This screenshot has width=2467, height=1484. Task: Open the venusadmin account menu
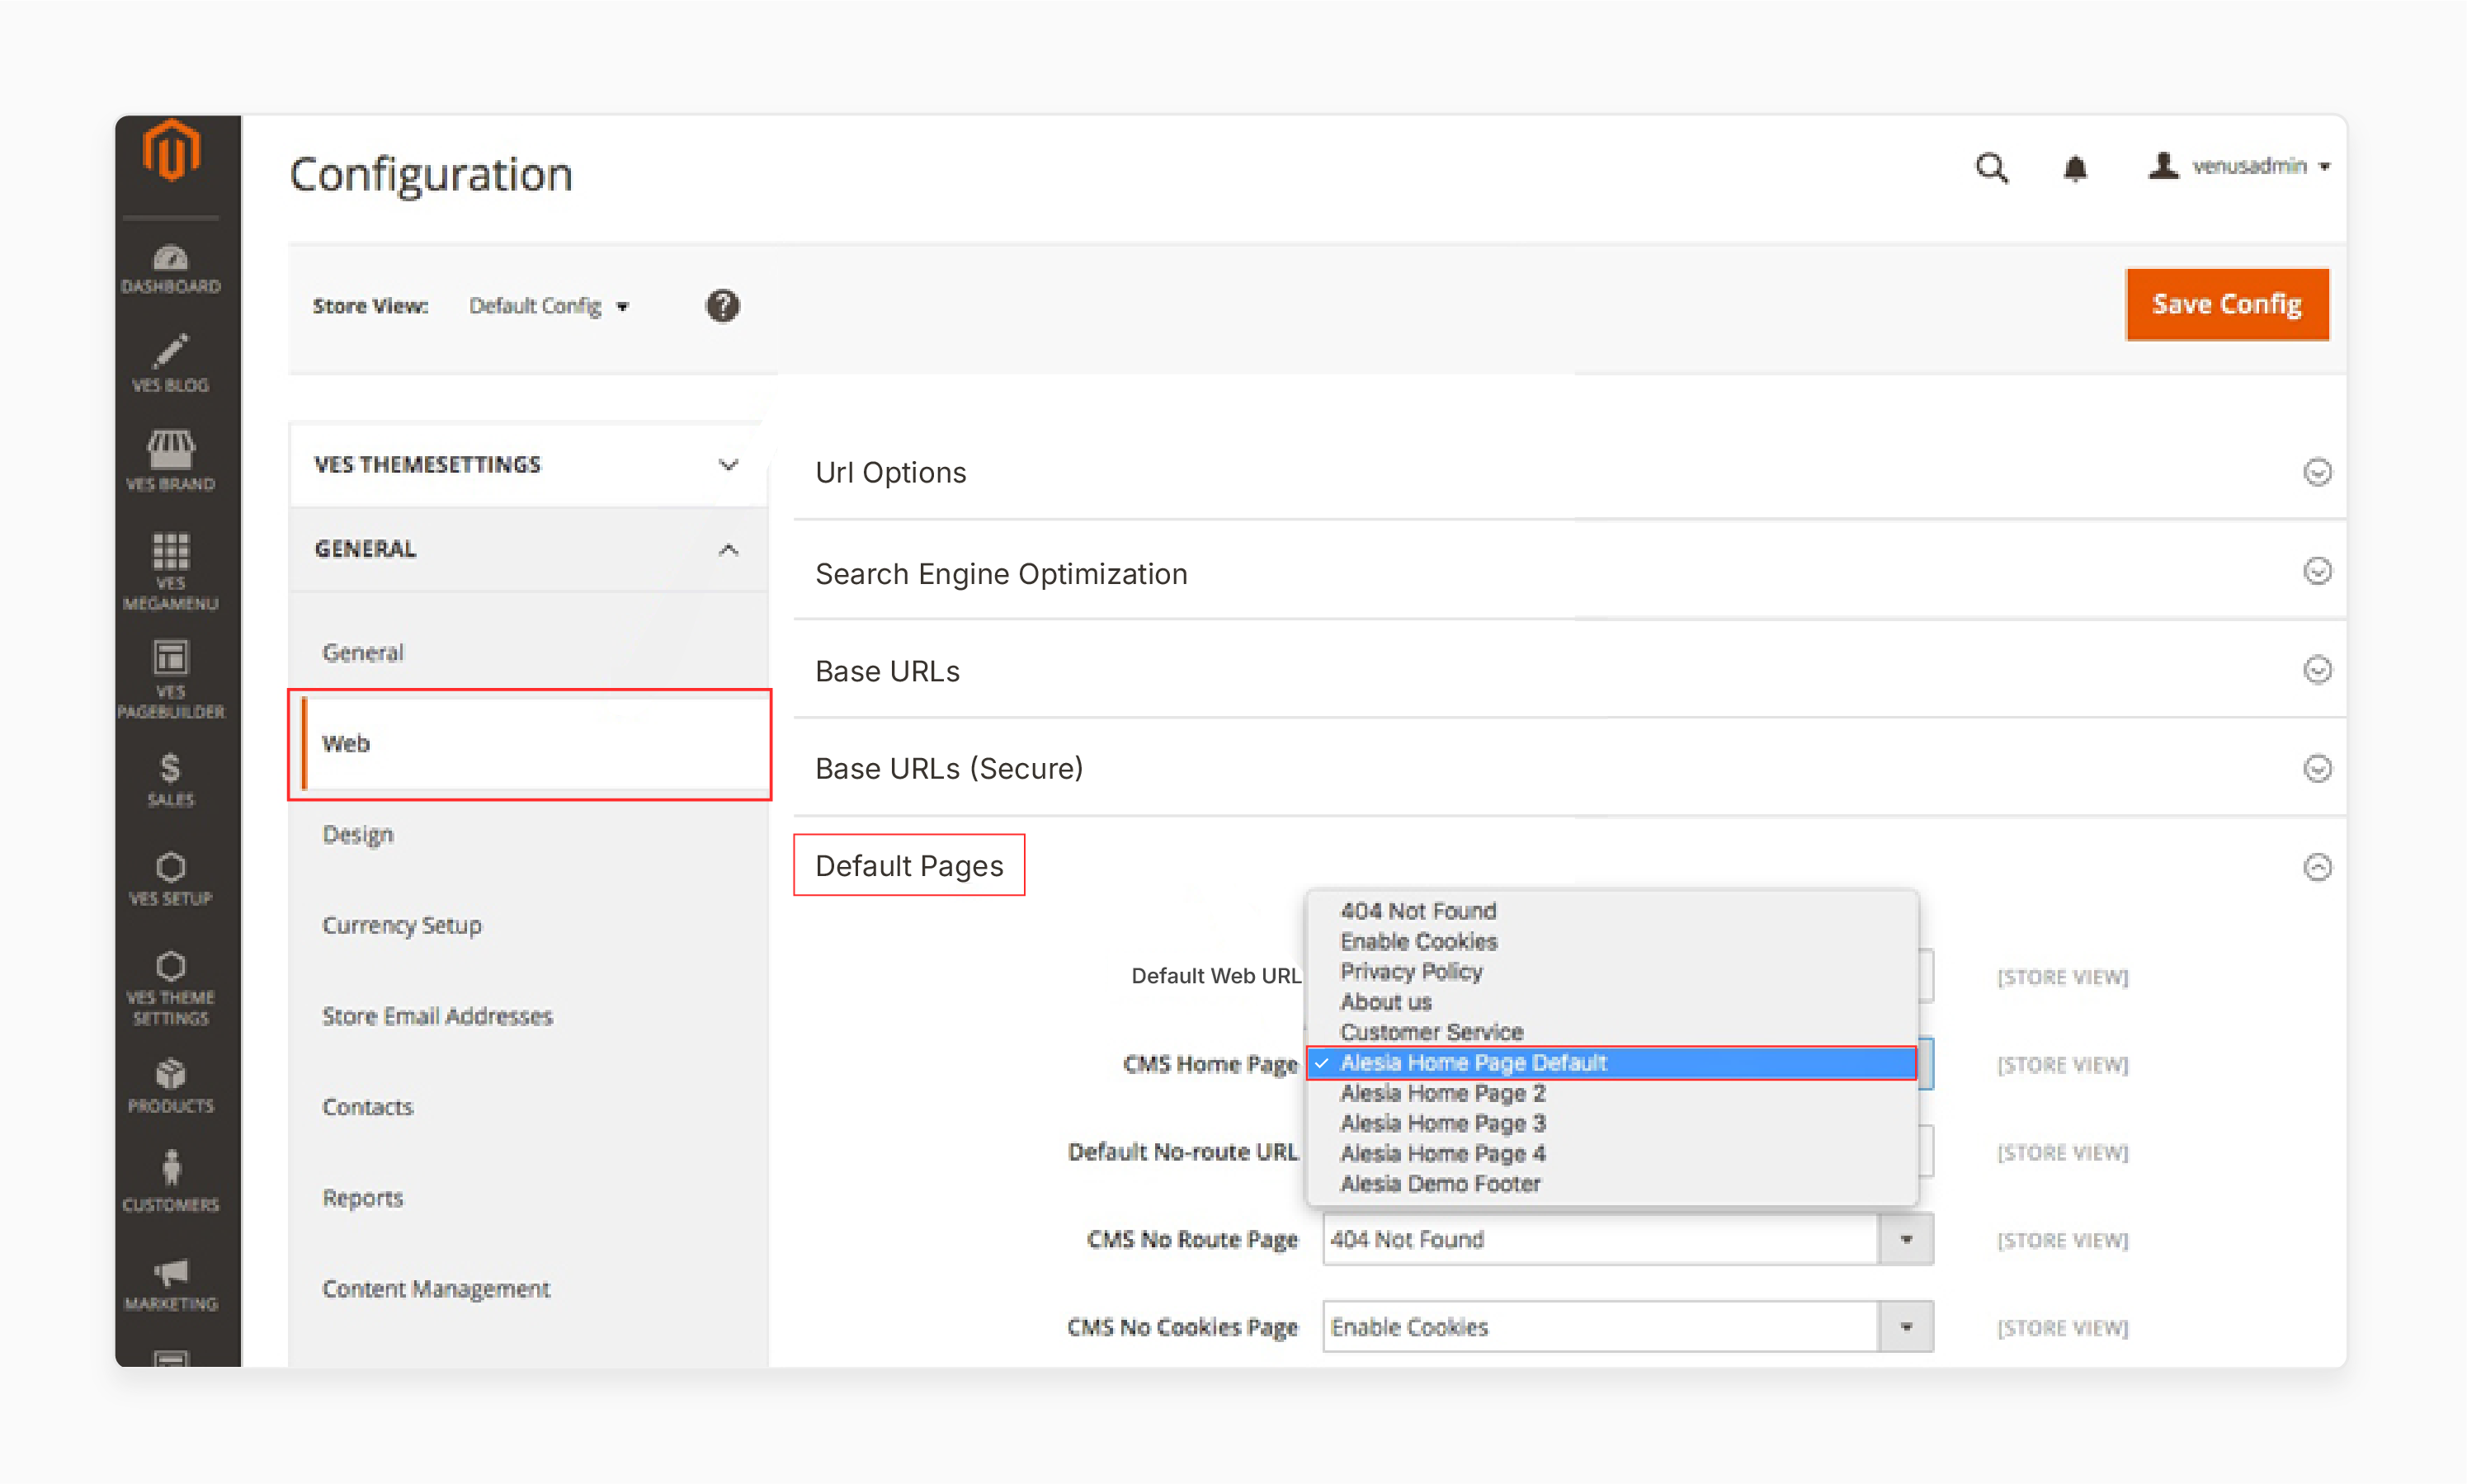[x=2240, y=166]
